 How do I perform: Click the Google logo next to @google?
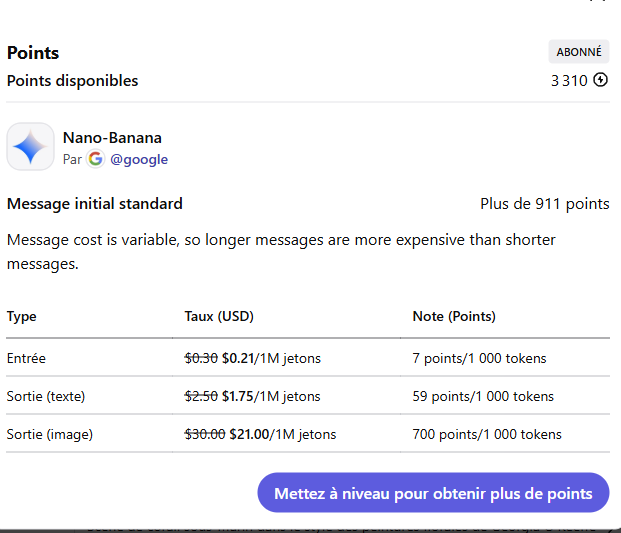[x=95, y=159]
